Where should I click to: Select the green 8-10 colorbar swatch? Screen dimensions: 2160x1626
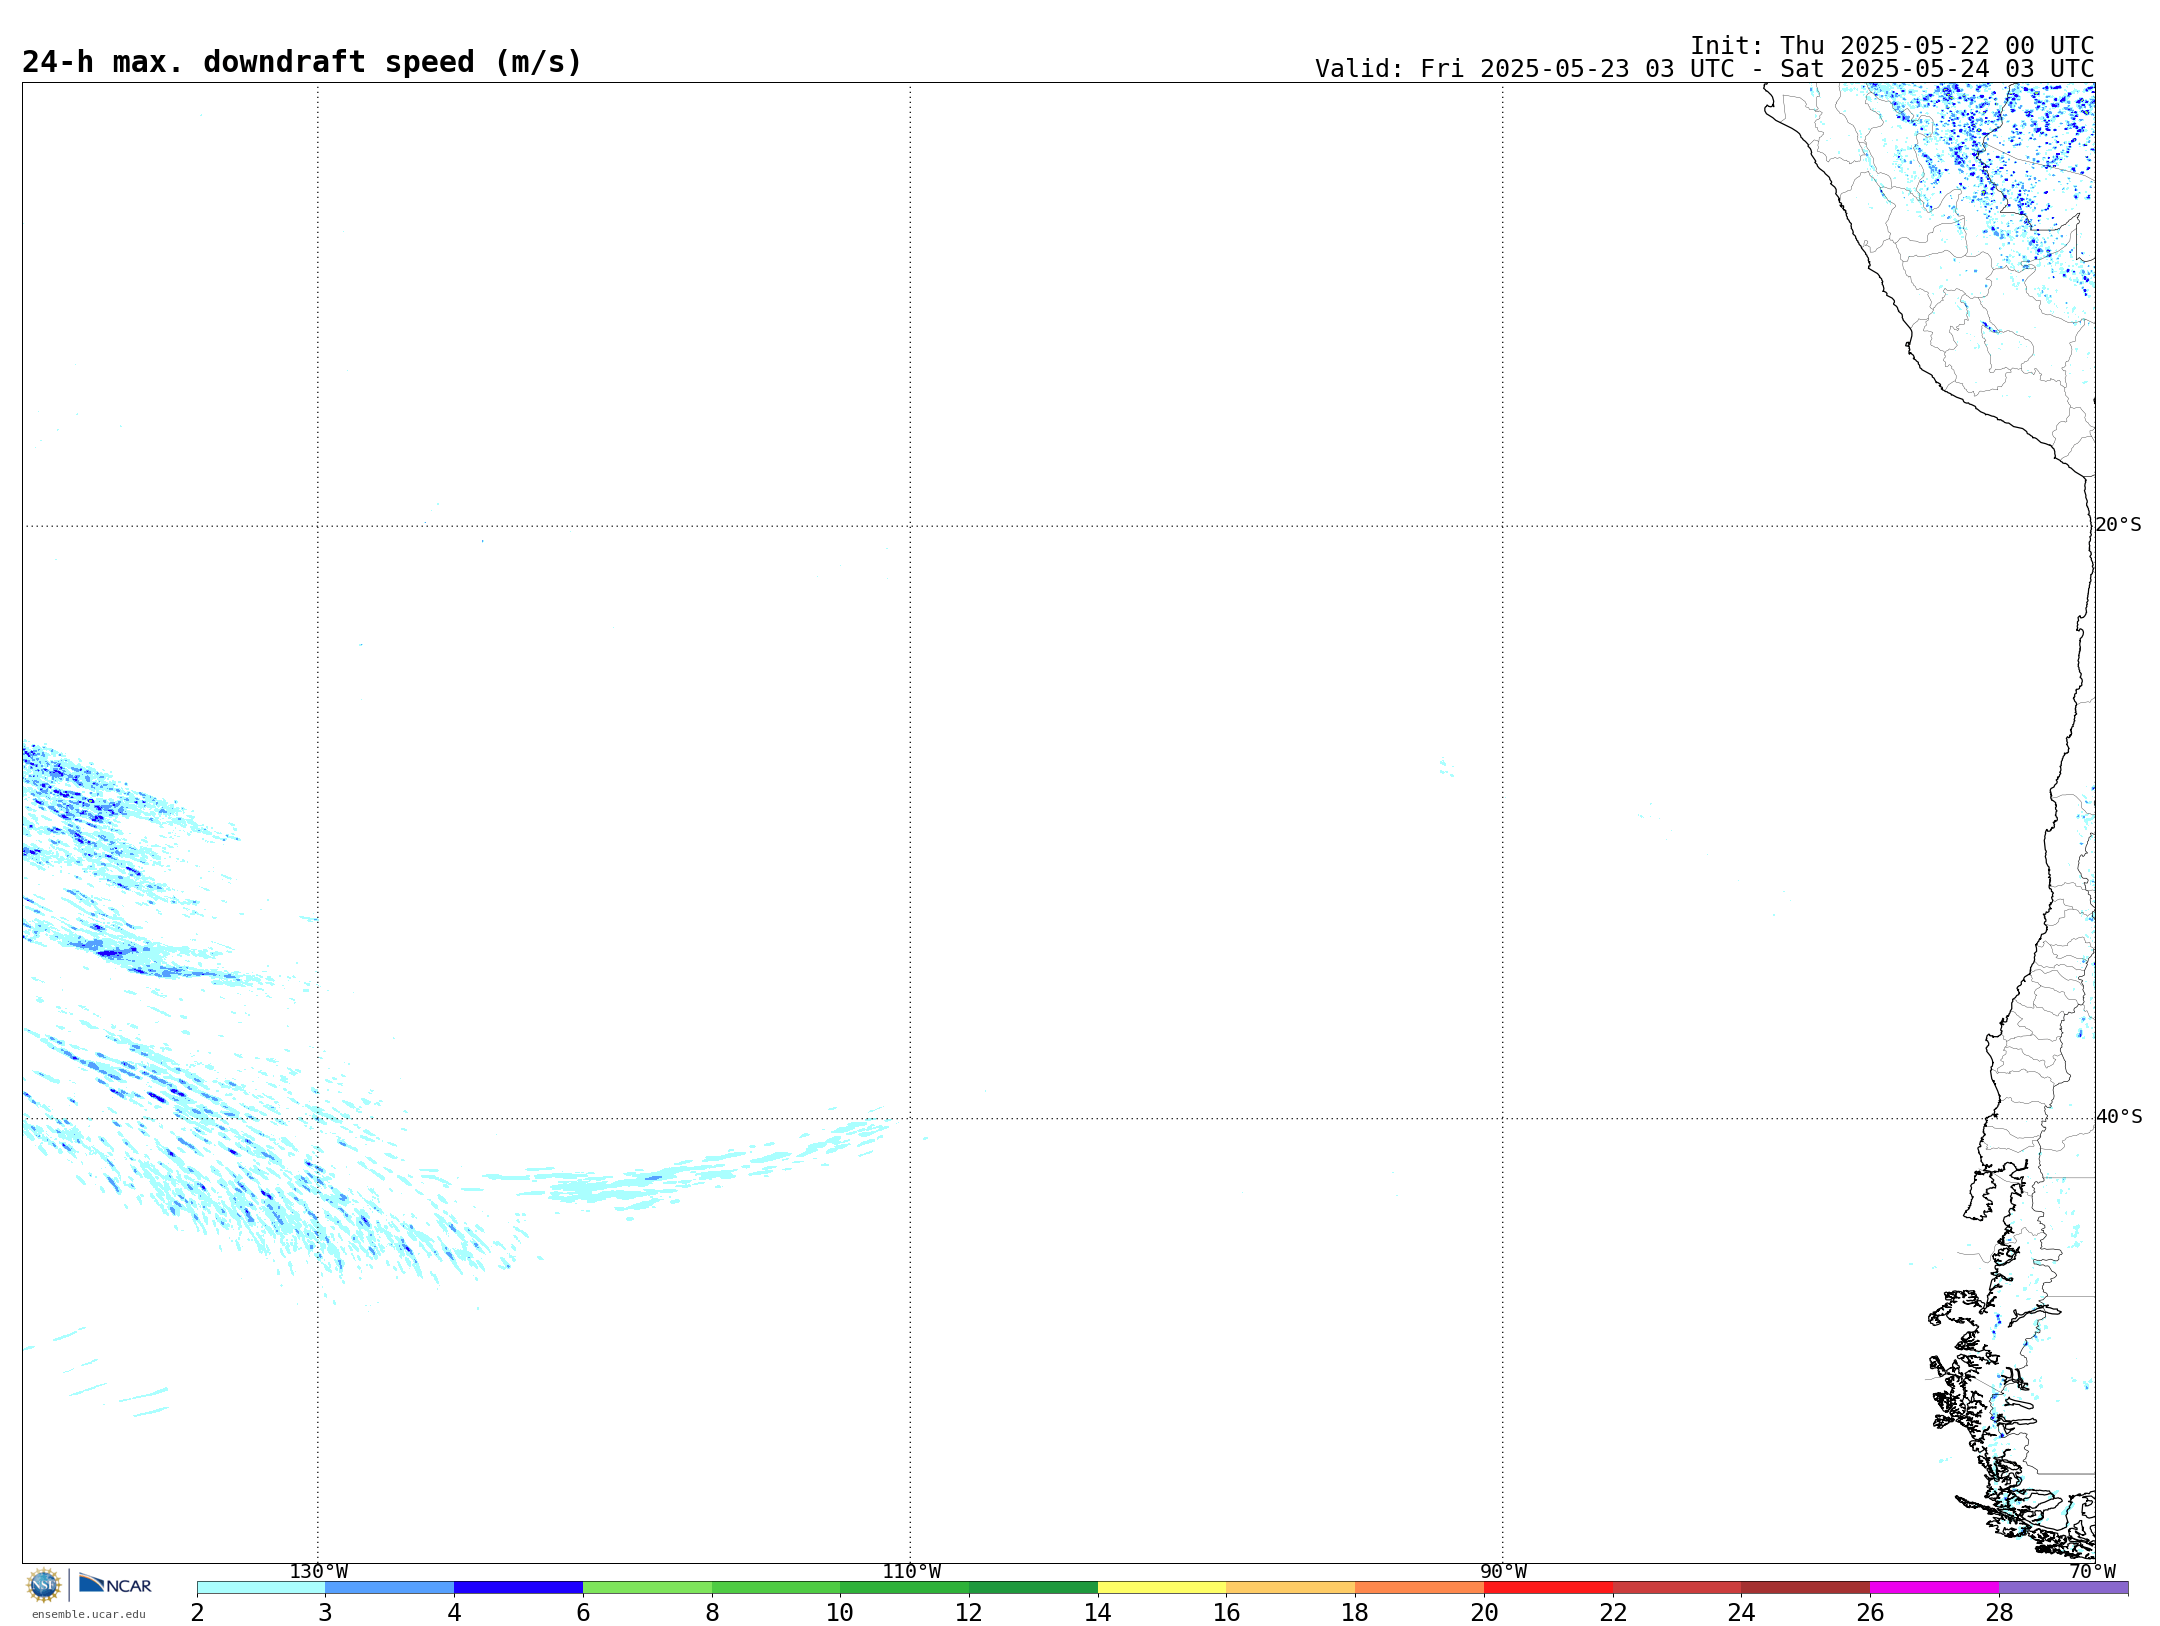[x=776, y=1588]
